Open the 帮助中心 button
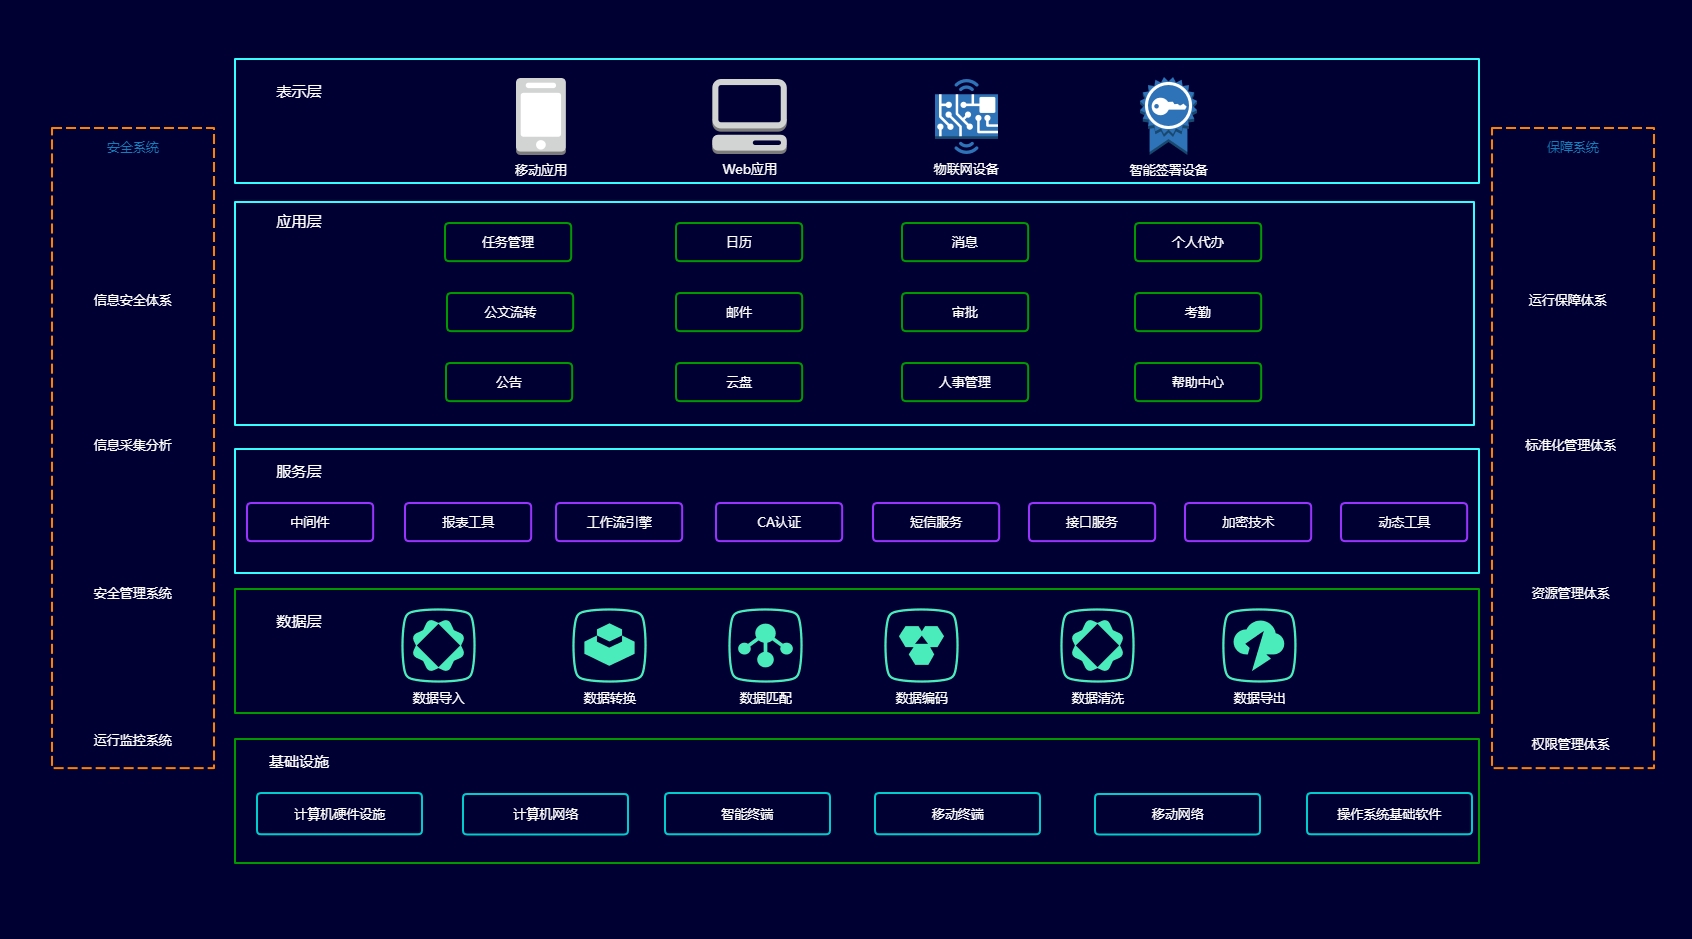This screenshot has width=1692, height=939. (1198, 382)
